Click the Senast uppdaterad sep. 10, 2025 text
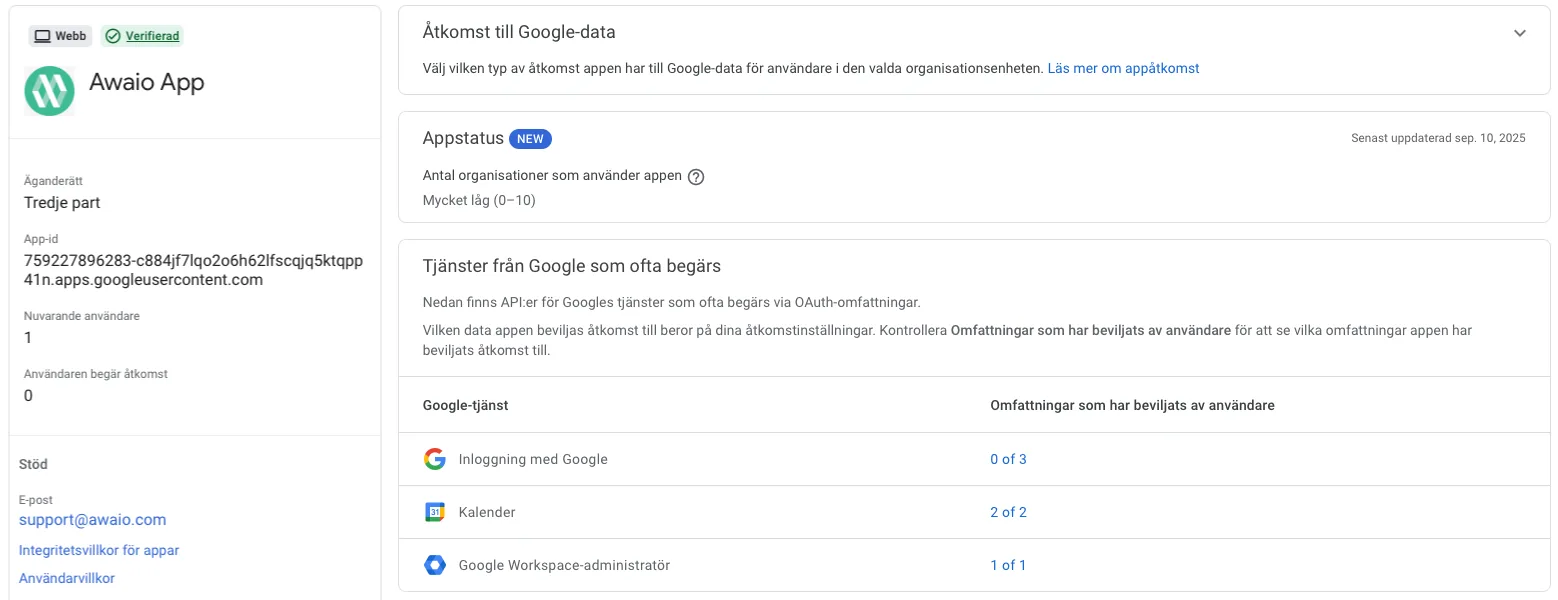The height and width of the screenshot is (600, 1558). [x=1438, y=139]
